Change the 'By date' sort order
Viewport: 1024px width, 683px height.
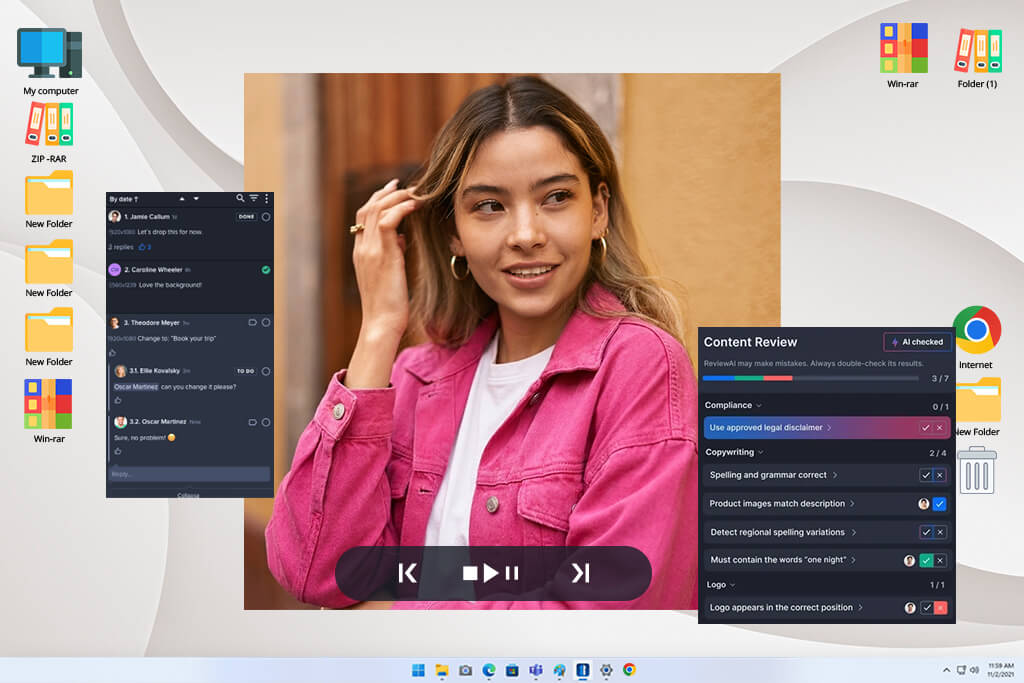click(124, 199)
